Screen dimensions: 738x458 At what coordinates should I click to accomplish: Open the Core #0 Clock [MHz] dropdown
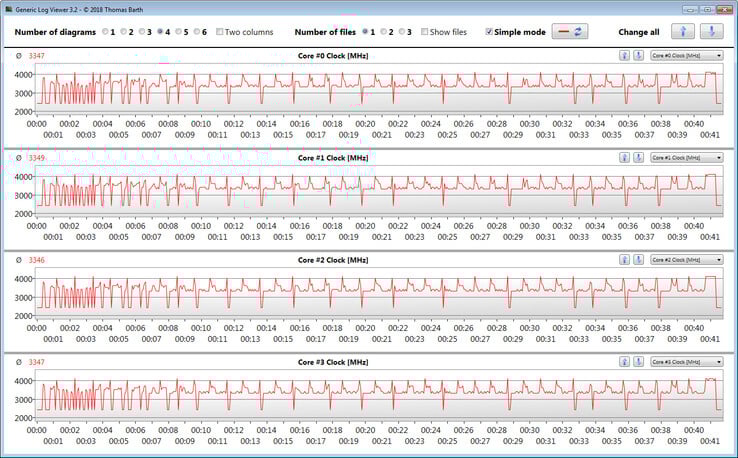[687, 56]
